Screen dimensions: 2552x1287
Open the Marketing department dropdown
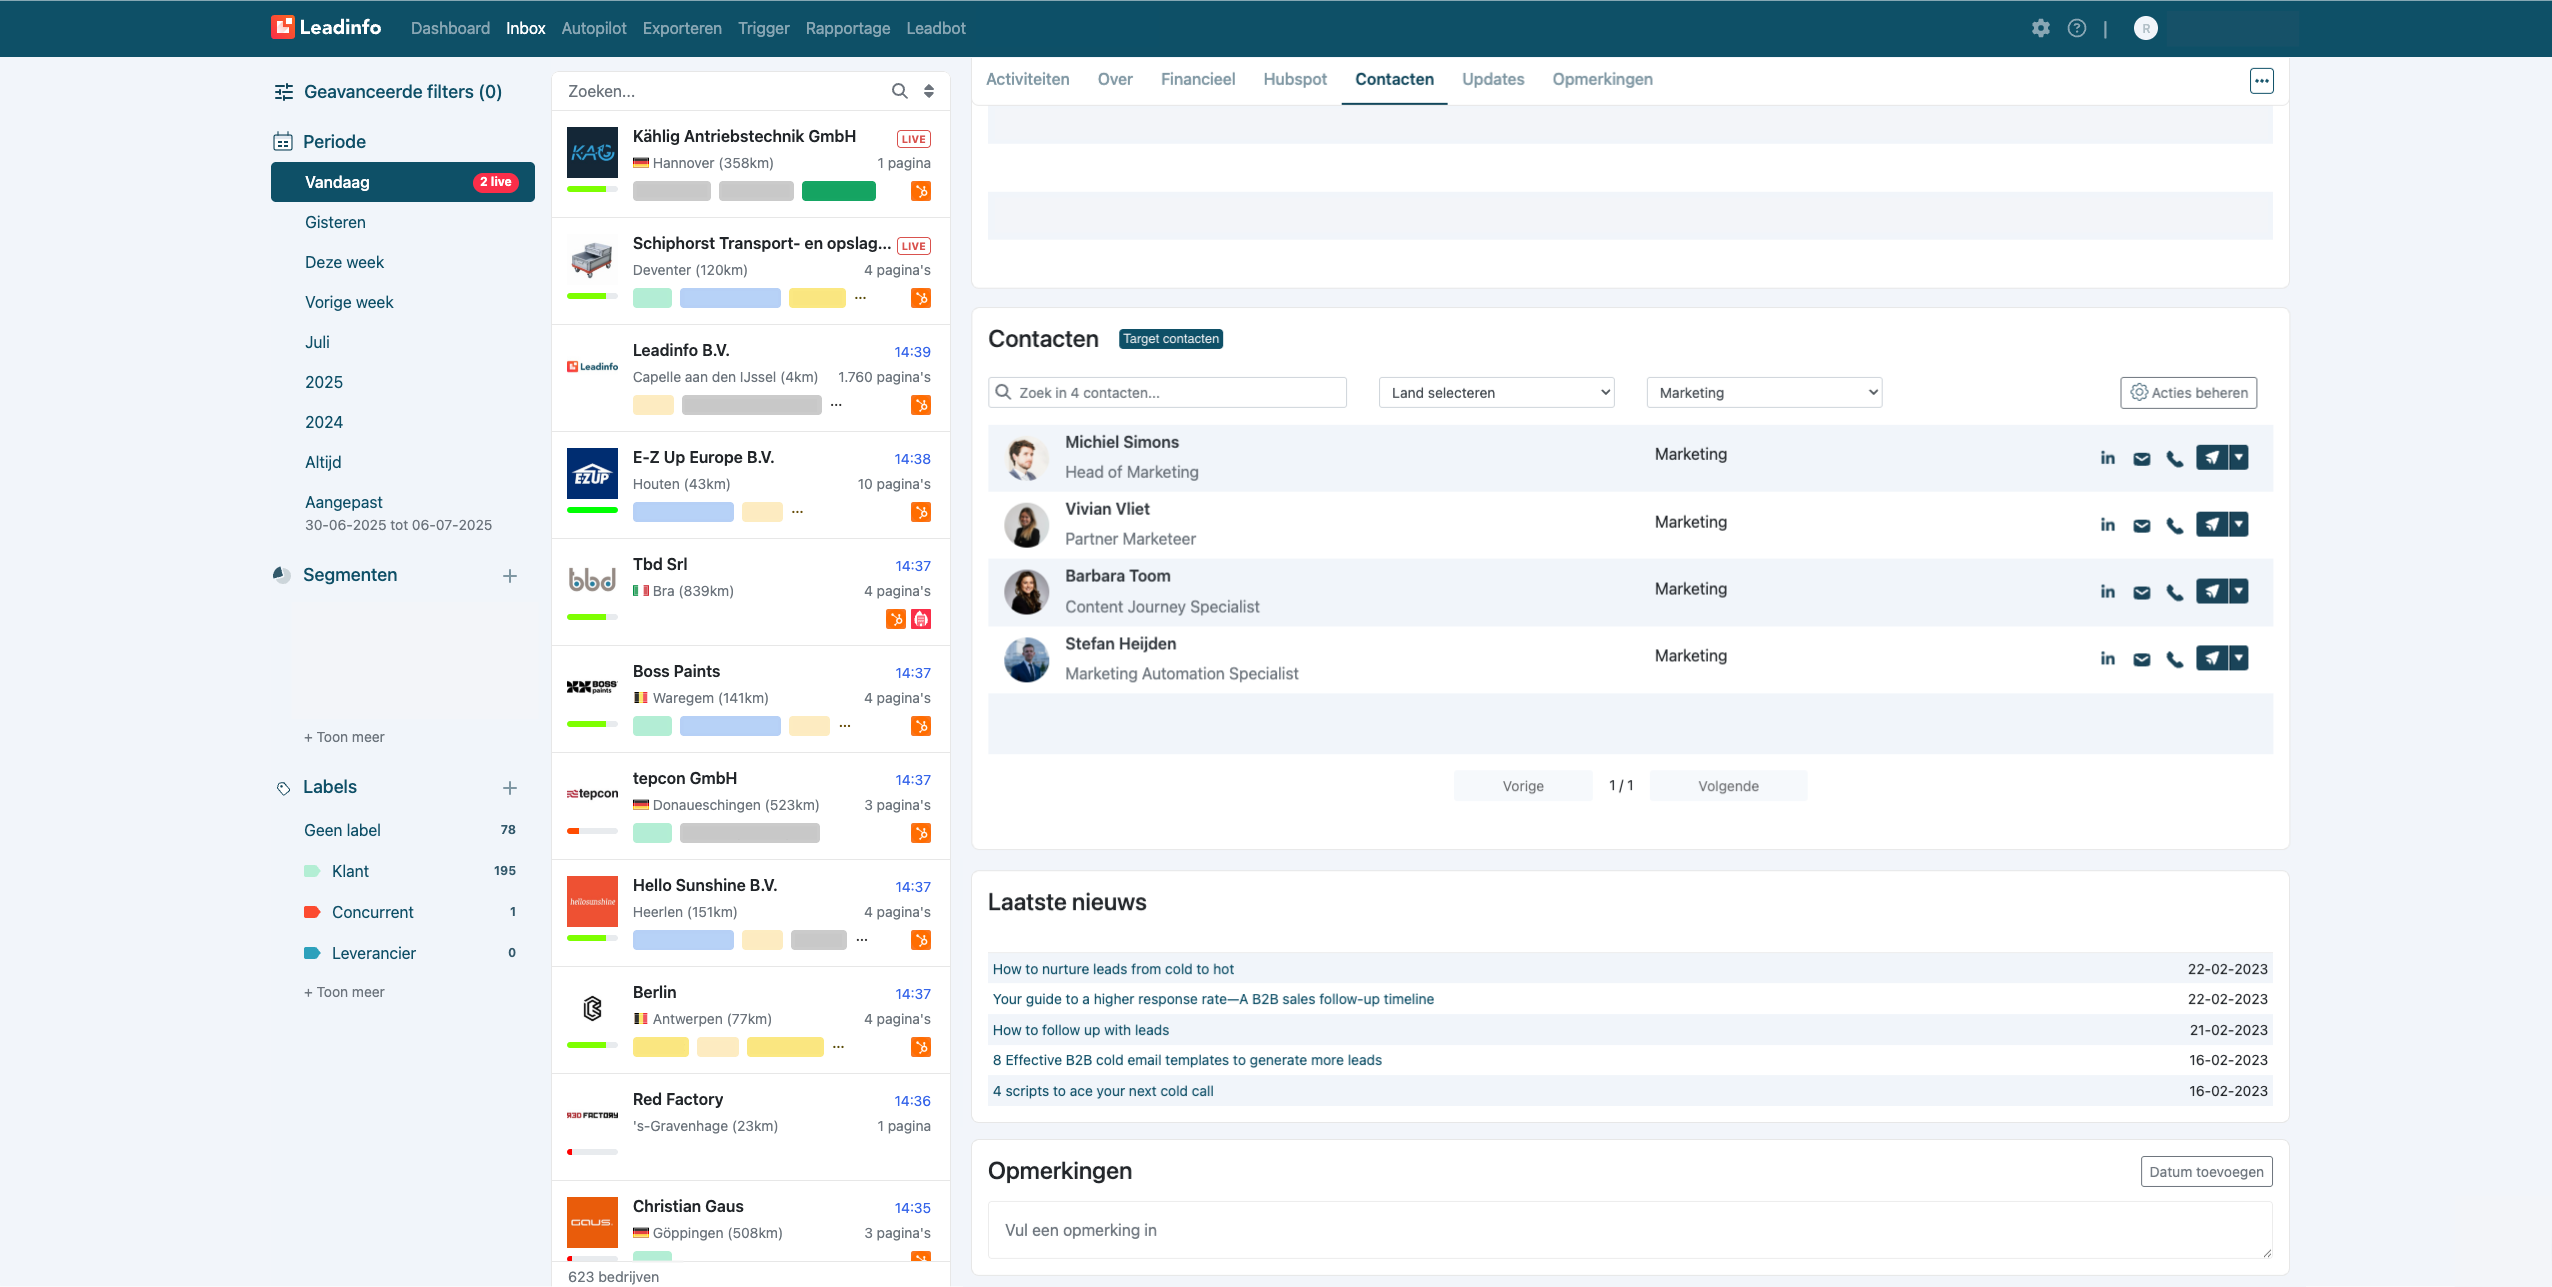pyautogui.click(x=1764, y=393)
